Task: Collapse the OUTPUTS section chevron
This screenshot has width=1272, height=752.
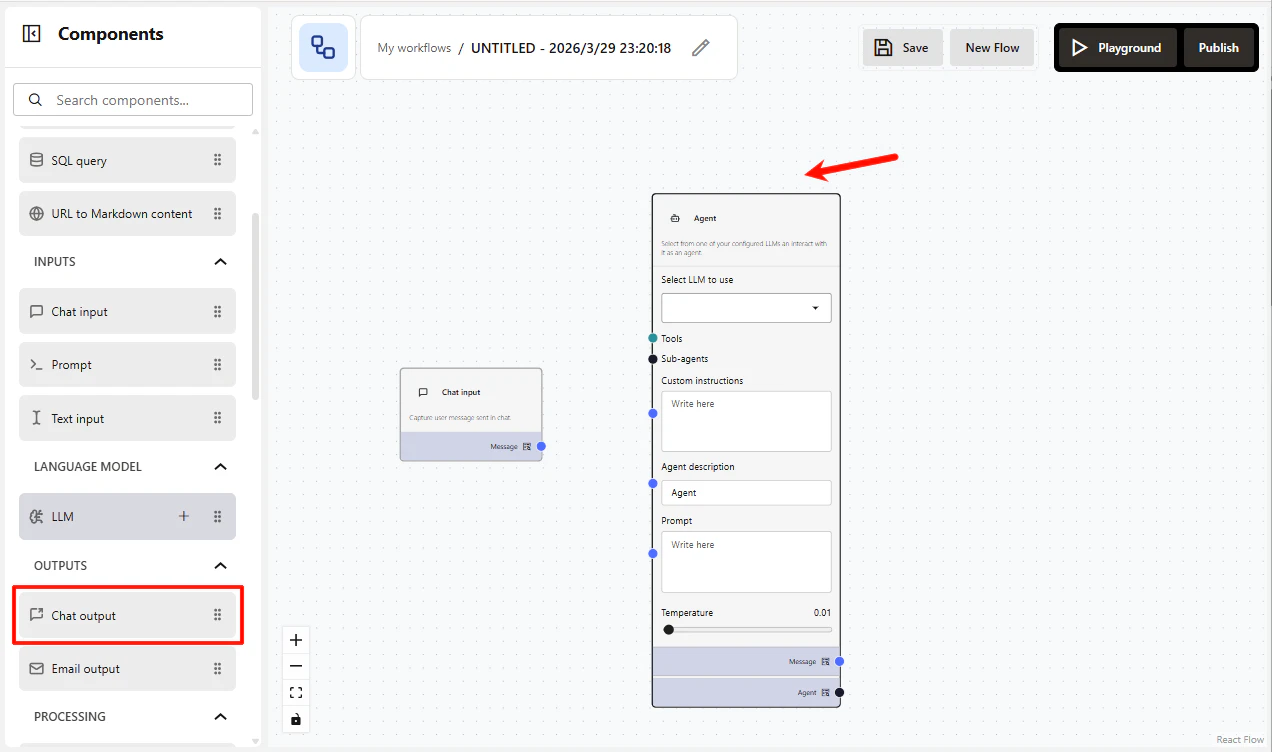Action: click(x=220, y=566)
